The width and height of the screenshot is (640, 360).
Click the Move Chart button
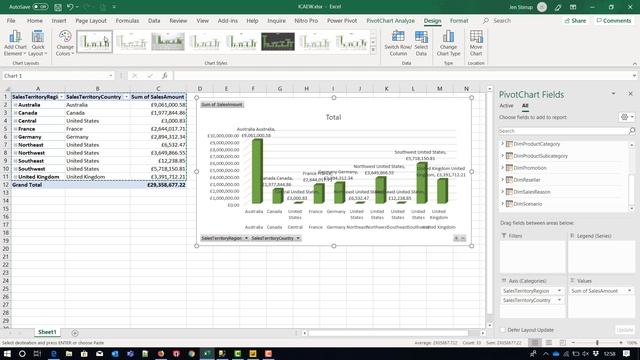click(x=476, y=43)
